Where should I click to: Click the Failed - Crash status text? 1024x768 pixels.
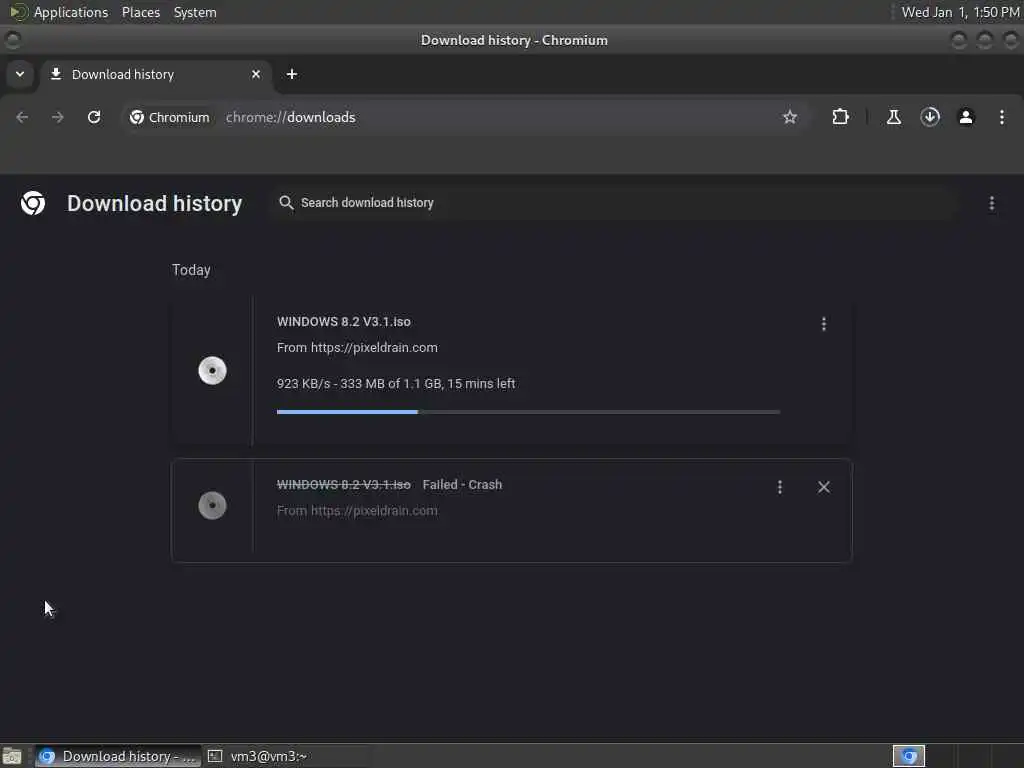(x=462, y=485)
